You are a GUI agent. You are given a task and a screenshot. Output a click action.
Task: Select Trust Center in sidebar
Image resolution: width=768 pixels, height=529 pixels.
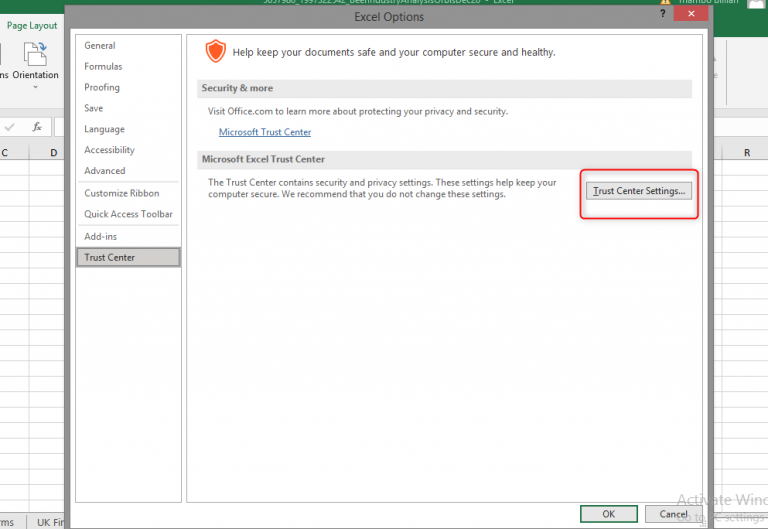[128, 258]
